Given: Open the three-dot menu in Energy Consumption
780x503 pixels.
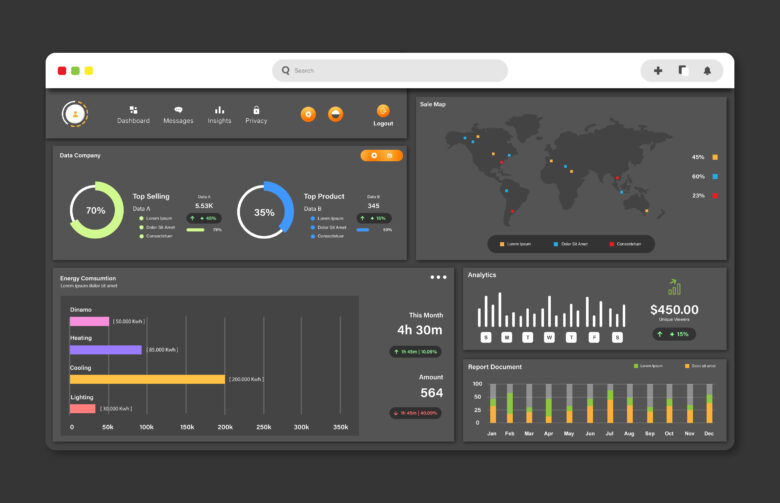Looking at the screenshot, I should point(438,277).
